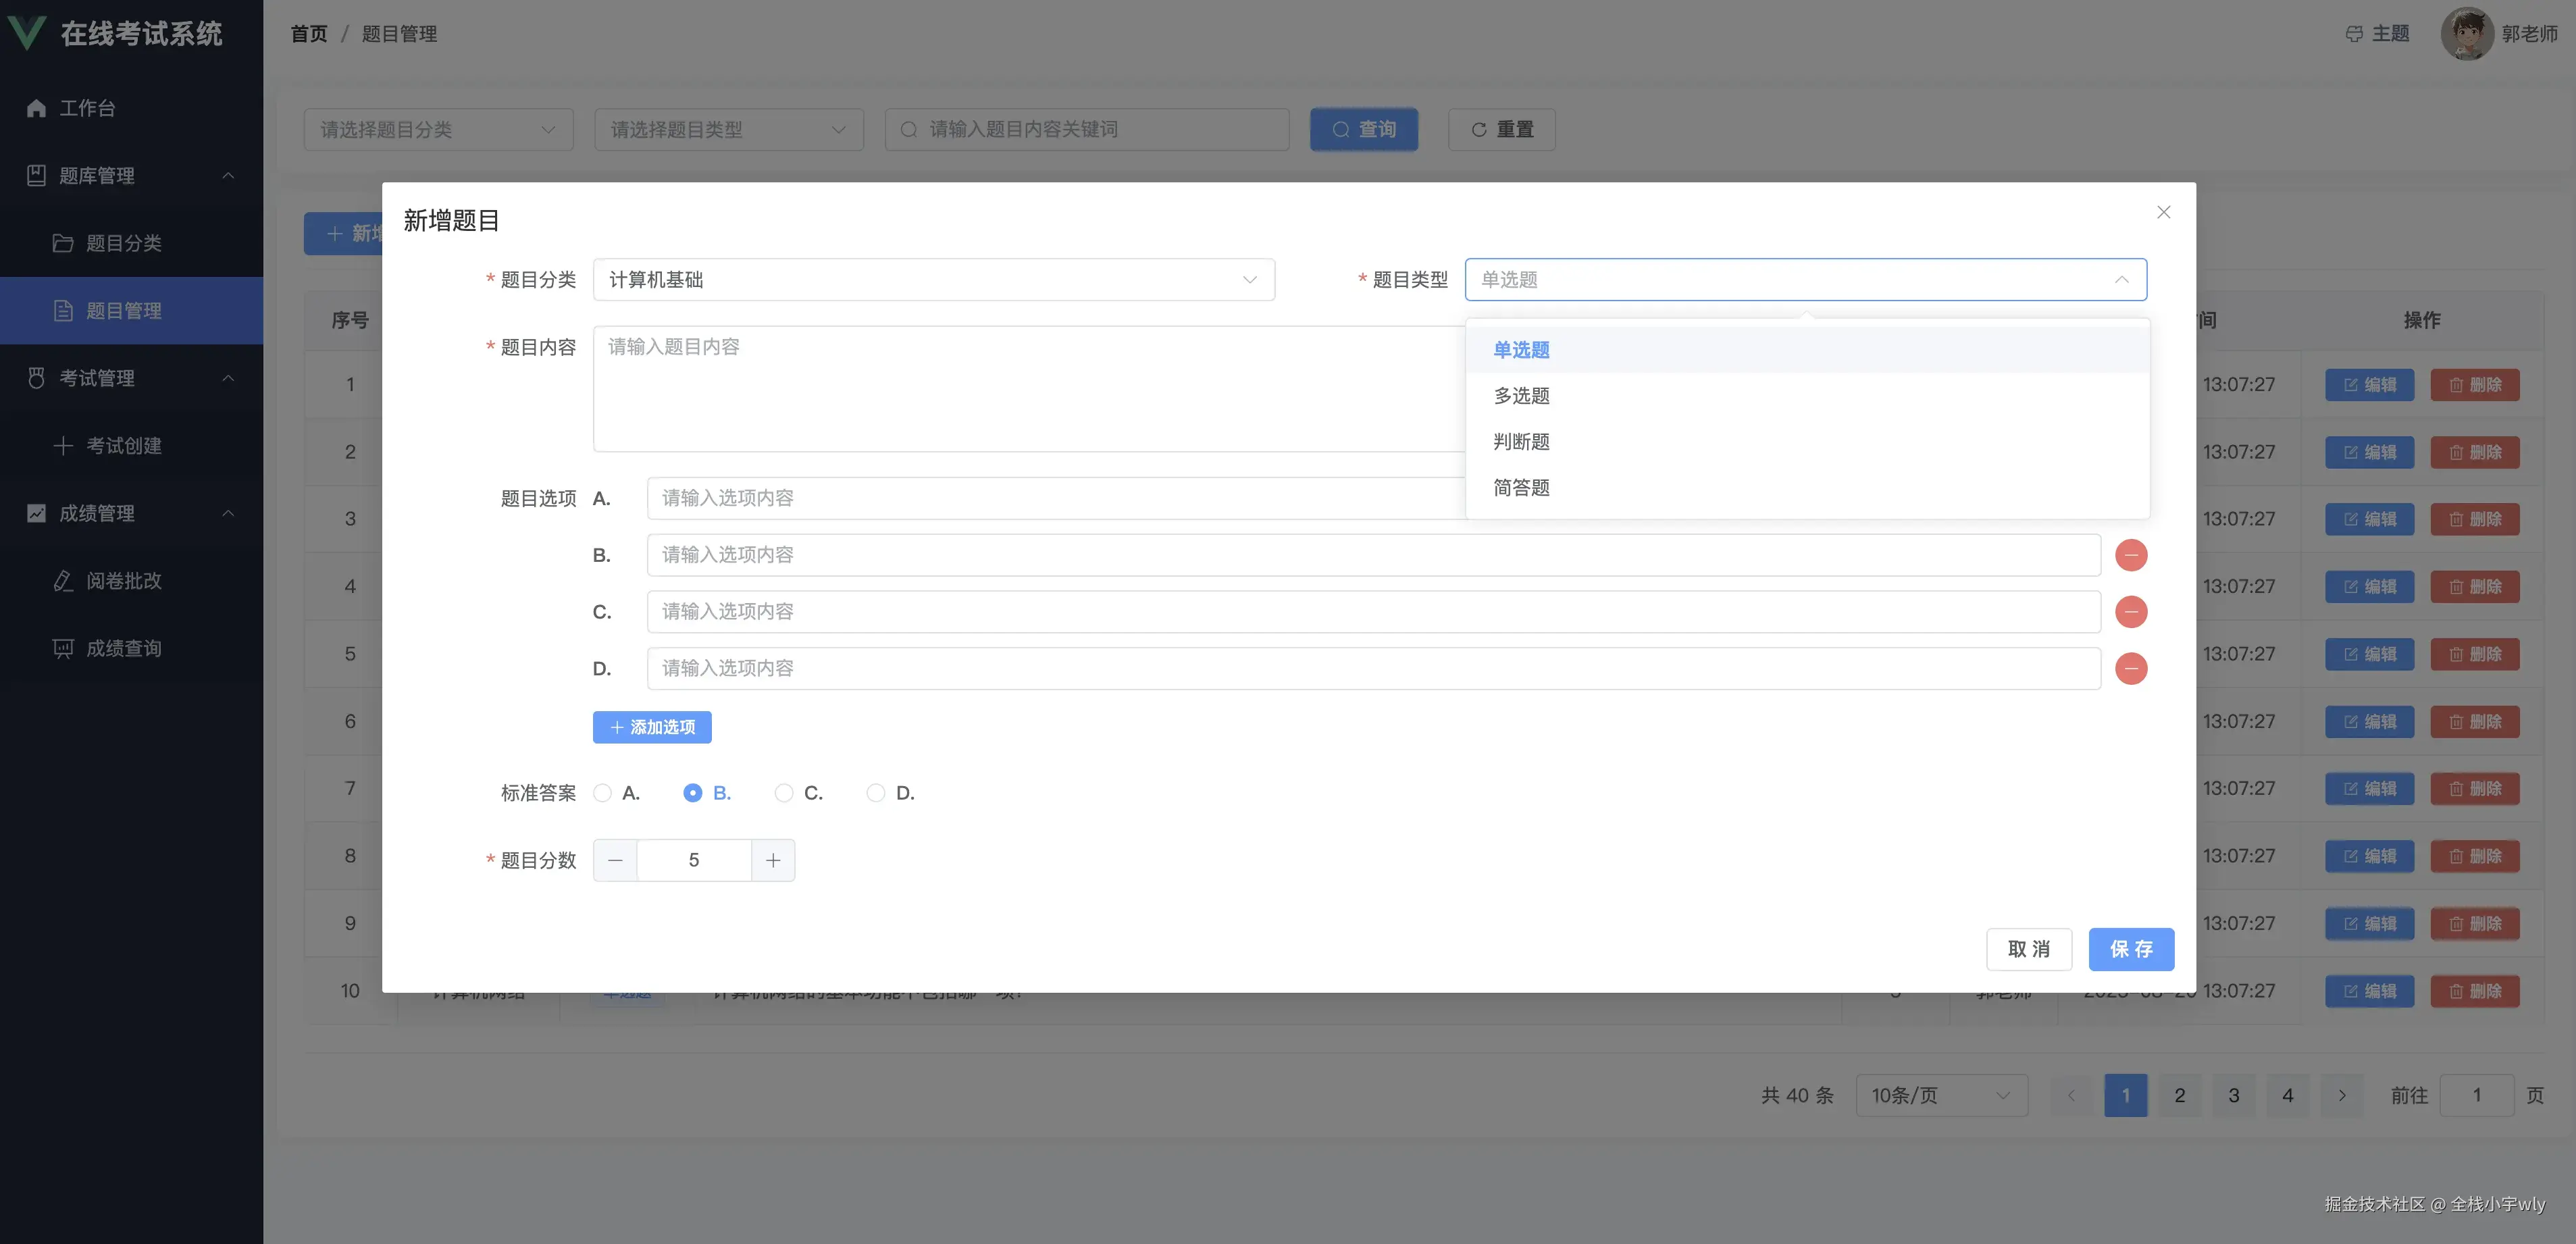
Task: Remove option D with the red minus icon
Action: 2131,668
